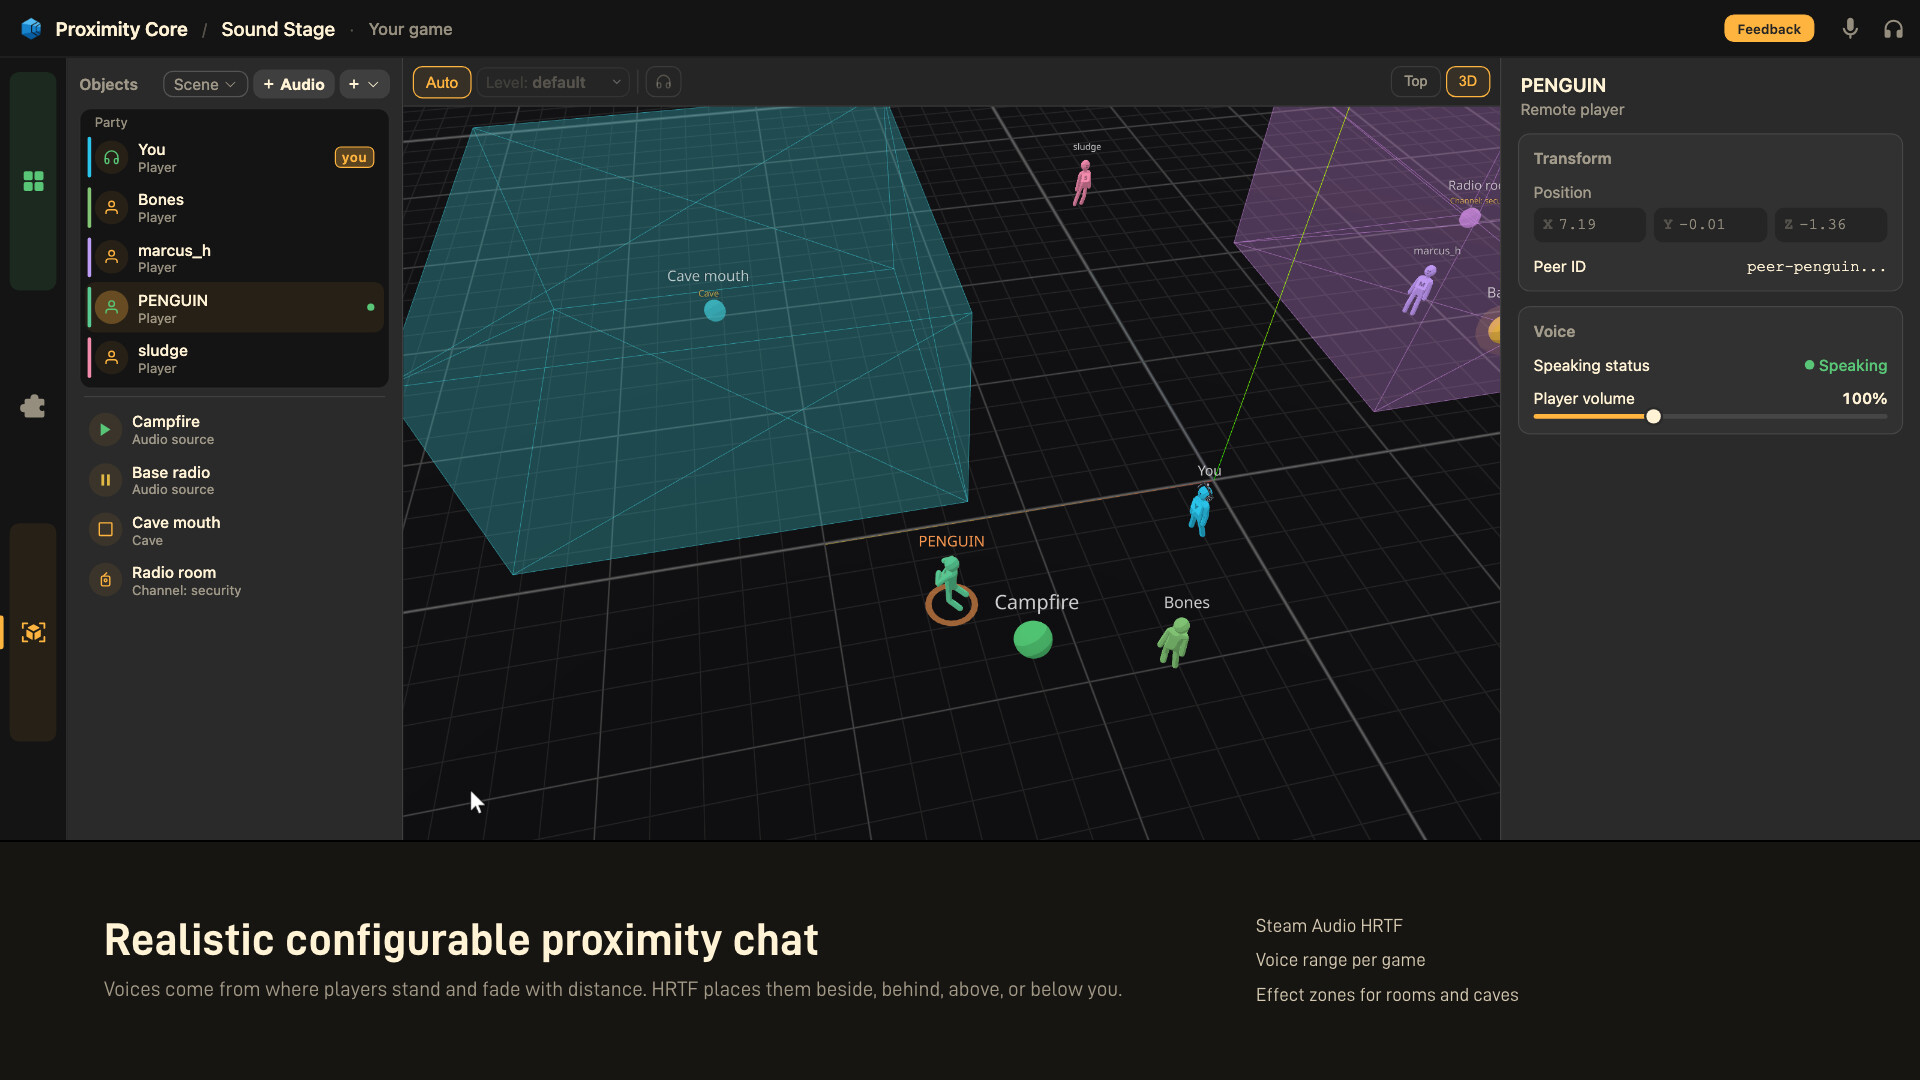Click the Bones player avatar icon
The width and height of the screenshot is (1920, 1080).
(112, 208)
